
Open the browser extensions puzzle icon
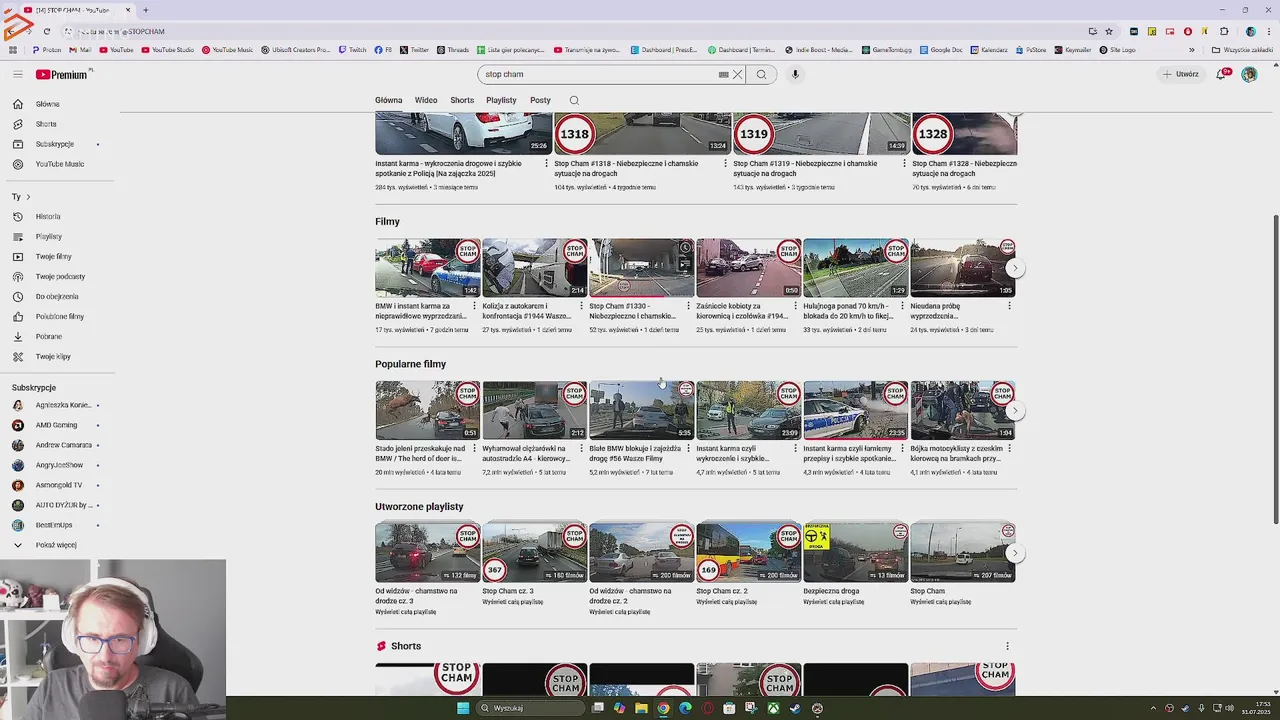(1224, 31)
